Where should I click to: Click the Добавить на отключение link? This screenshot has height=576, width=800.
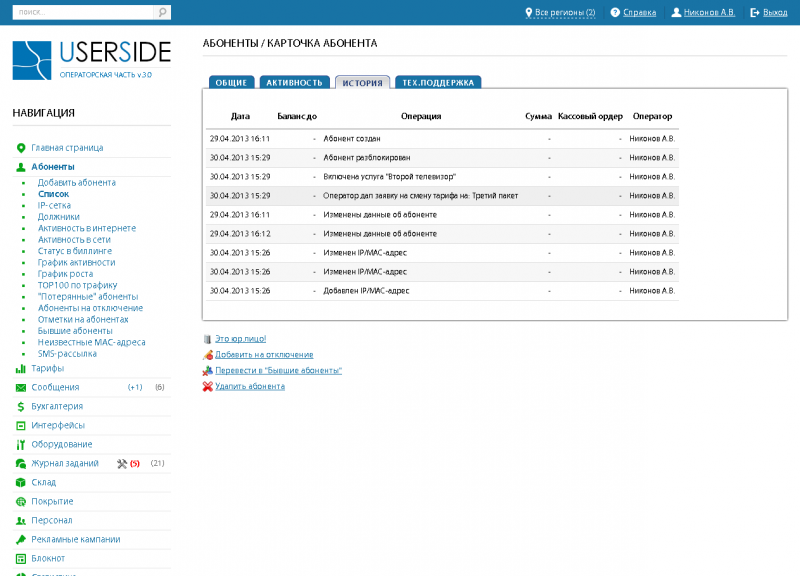(263, 355)
